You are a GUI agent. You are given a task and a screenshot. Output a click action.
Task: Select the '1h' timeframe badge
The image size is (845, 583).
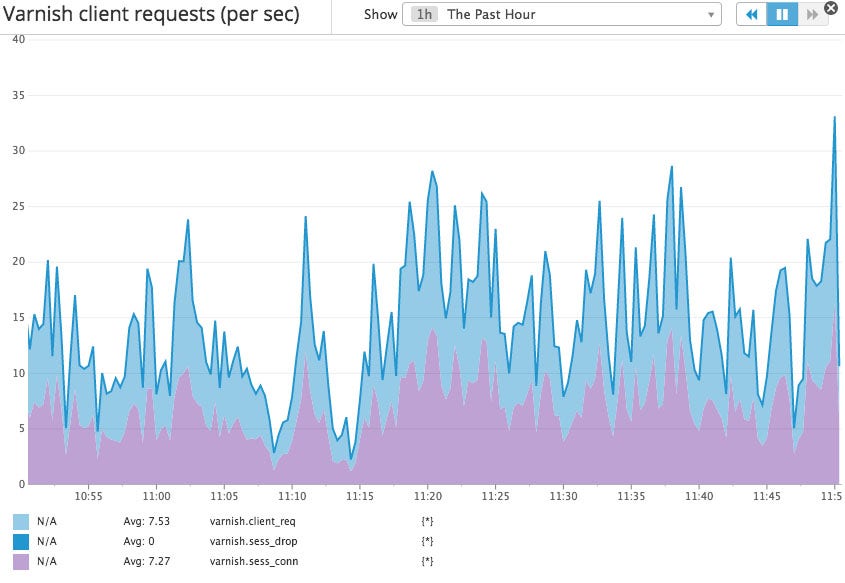[424, 15]
